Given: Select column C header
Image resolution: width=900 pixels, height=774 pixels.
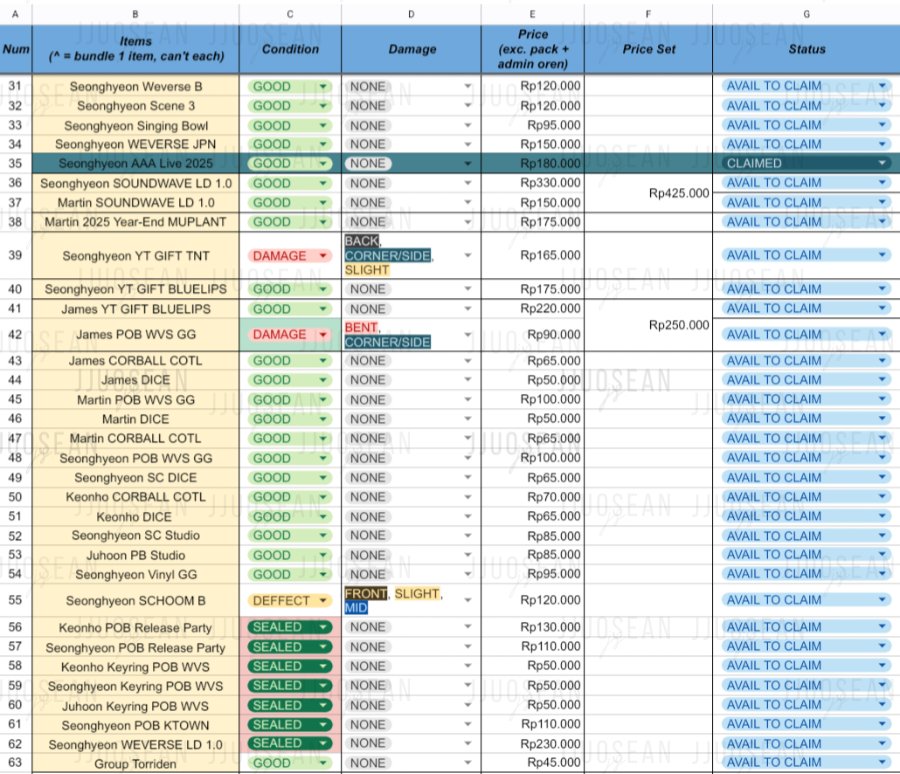Looking at the screenshot, I should pyautogui.click(x=290, y=14).
